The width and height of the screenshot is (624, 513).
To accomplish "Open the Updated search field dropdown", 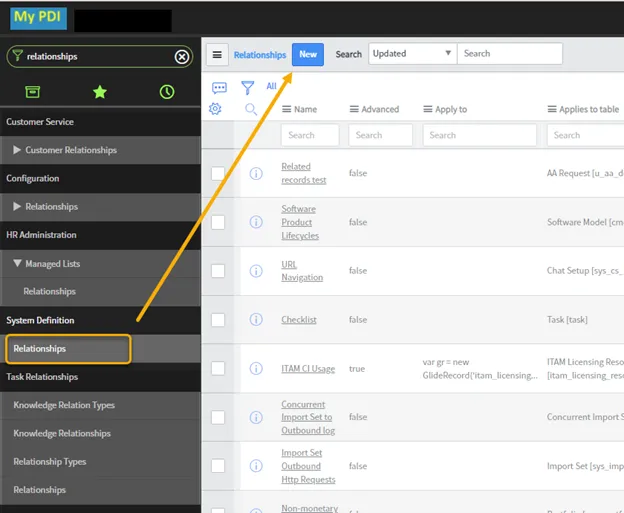I will pos(412,54).
